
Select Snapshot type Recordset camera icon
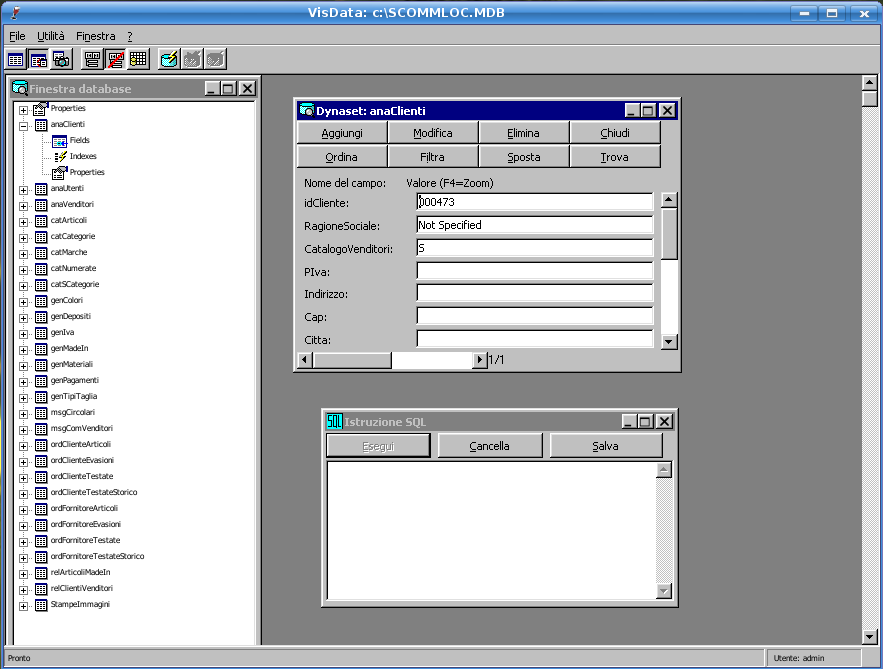click(x=61, y=59)
